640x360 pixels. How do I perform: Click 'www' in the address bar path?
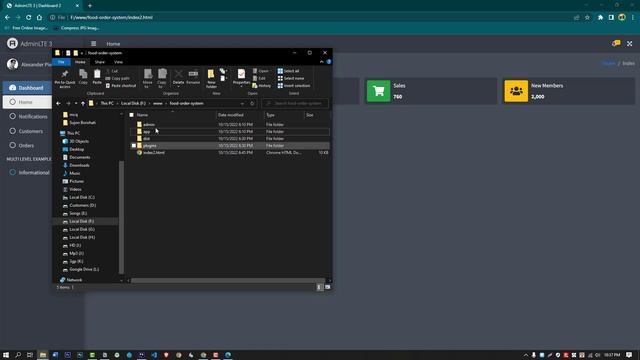[158, 104]
